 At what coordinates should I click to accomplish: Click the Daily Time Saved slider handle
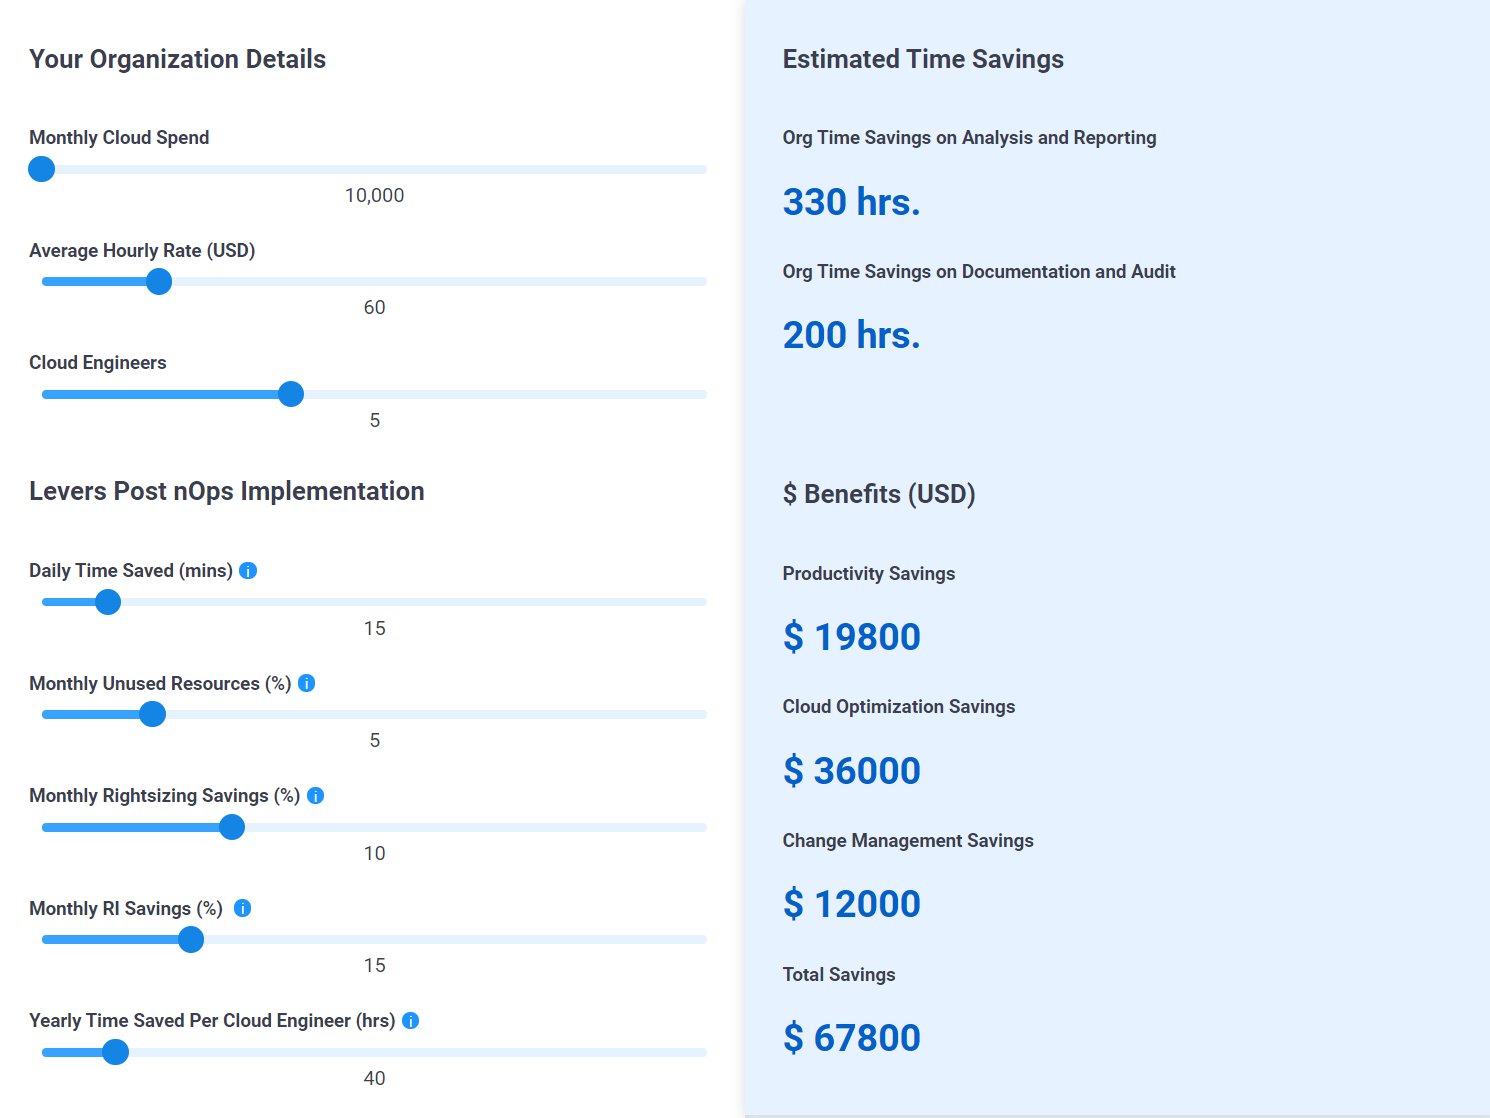pyautogui.click(x=108, y=602)
